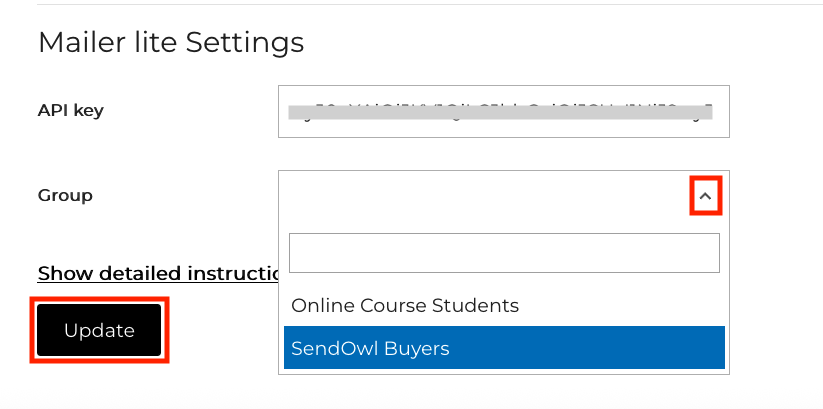Save settings with the black Update button
Viewport: 823px width, 409px height.
pyautogui.click(x=99, y=330)
